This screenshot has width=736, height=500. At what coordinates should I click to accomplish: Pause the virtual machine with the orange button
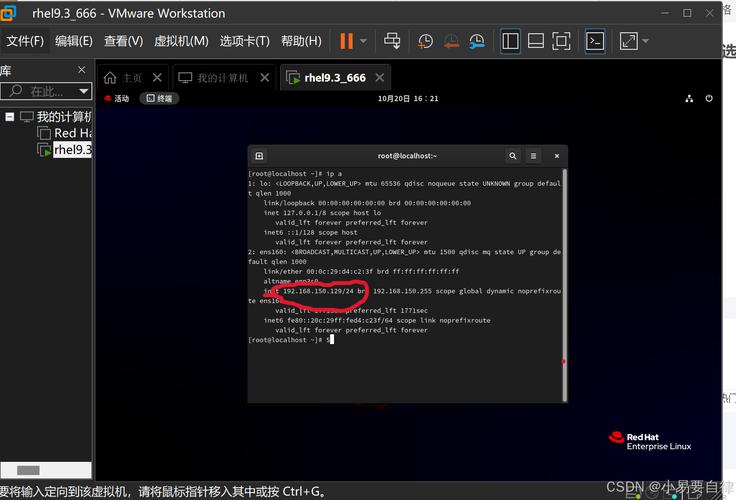(x=346, y=41)
